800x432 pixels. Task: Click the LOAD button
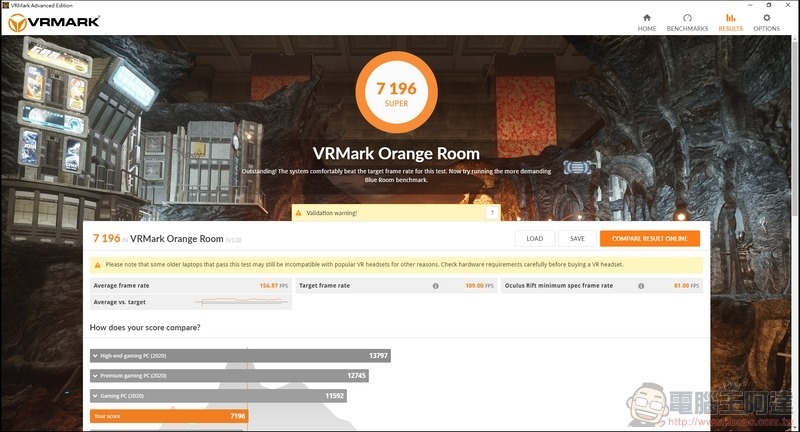[535, 239]
